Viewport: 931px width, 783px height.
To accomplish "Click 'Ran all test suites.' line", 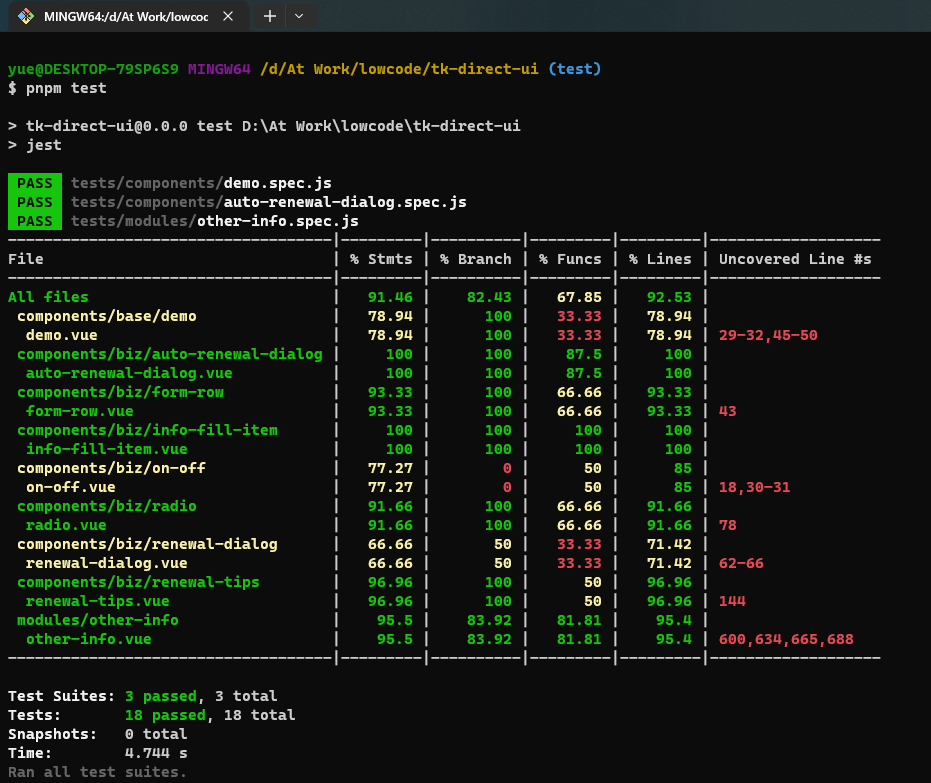I will (x=97, y=772).
